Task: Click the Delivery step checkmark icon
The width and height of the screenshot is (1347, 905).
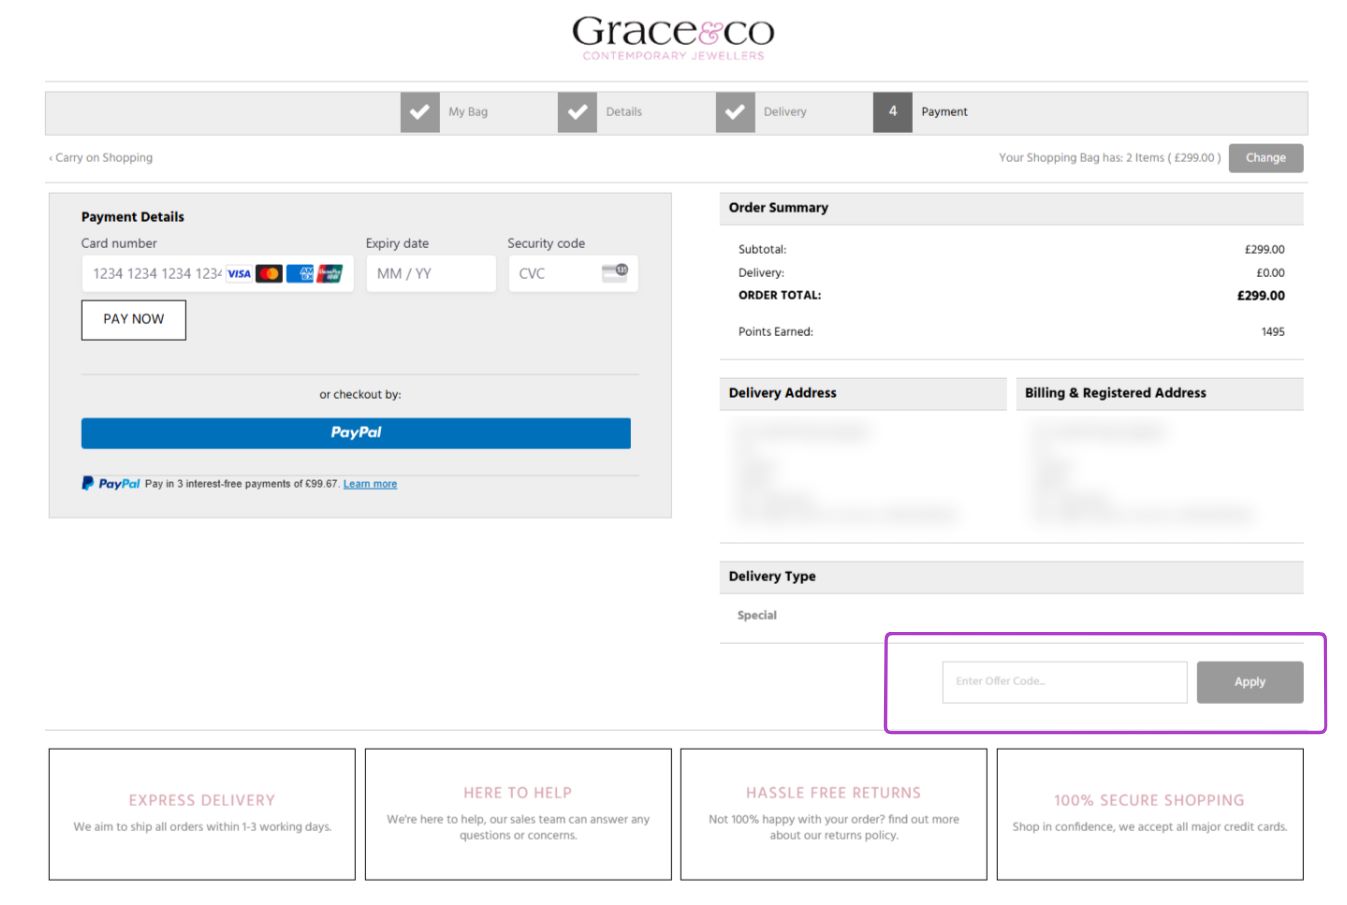Action: click(x=735, y=112)
